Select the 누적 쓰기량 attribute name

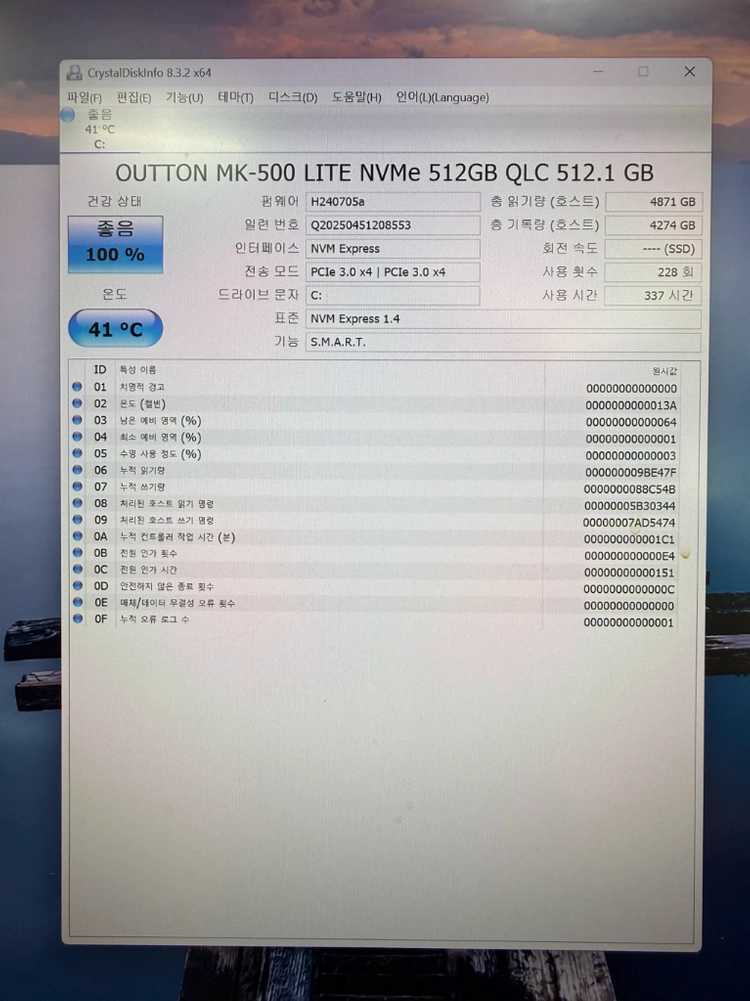(142, 487)
